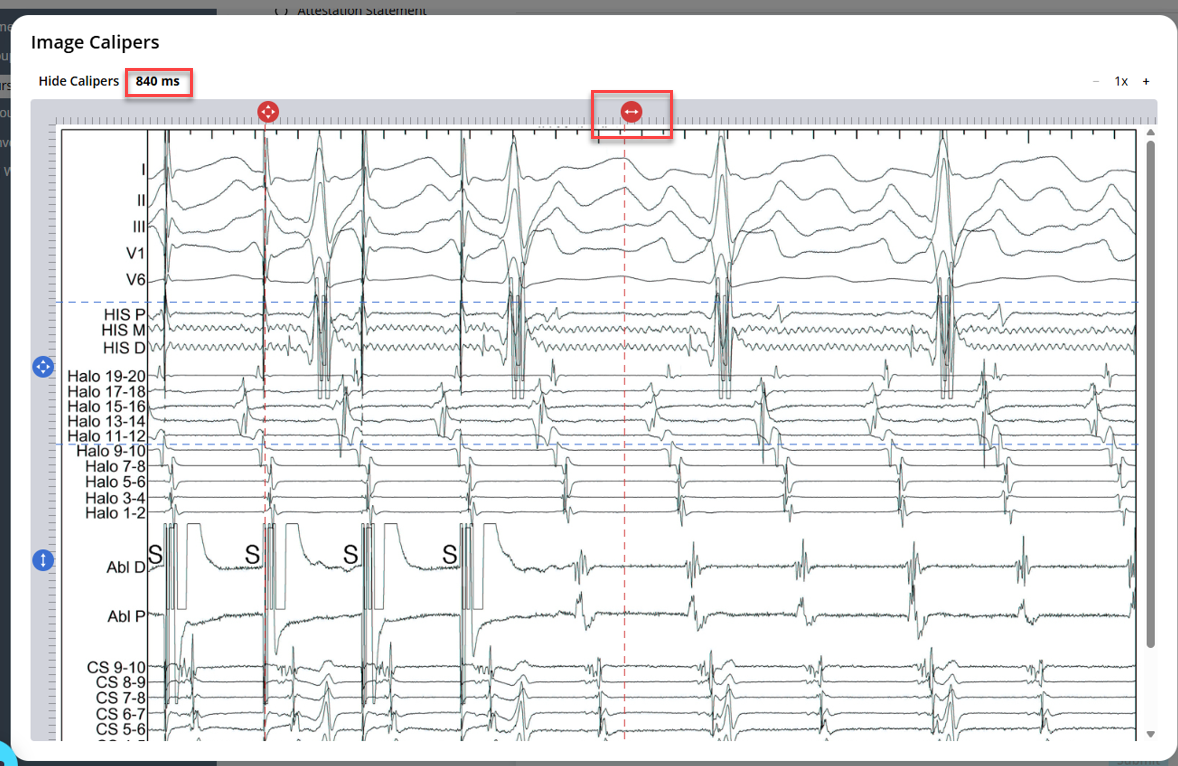Click the red four-arrow caliper move handle

[268, 112]
